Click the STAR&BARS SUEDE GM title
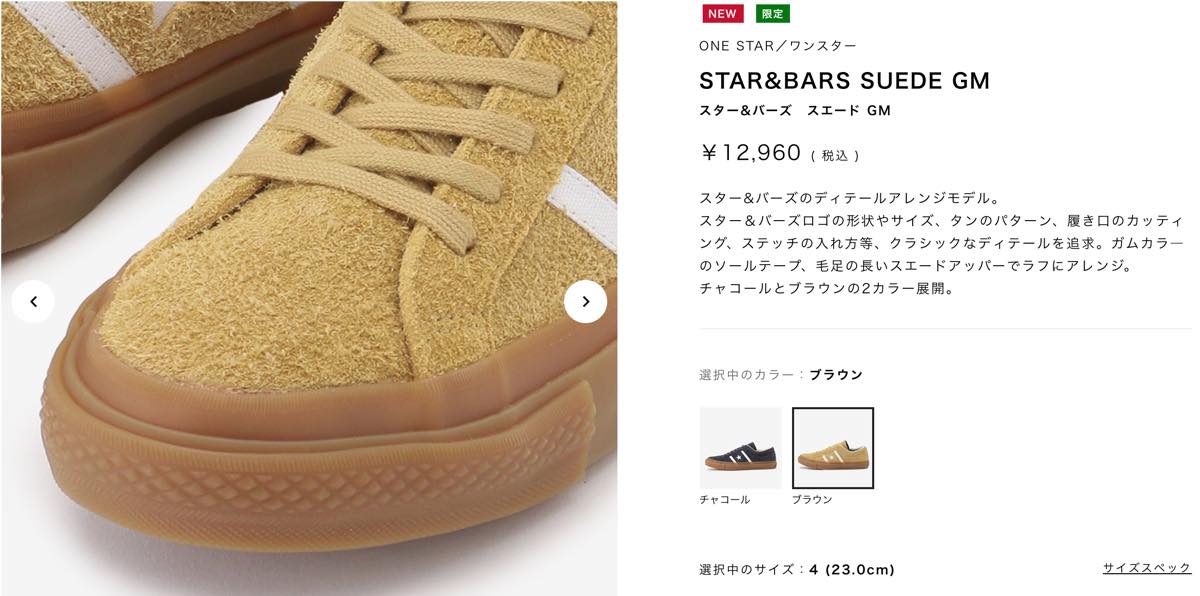Viewport: 1200px width, 596px height. (x=845, y=81)
